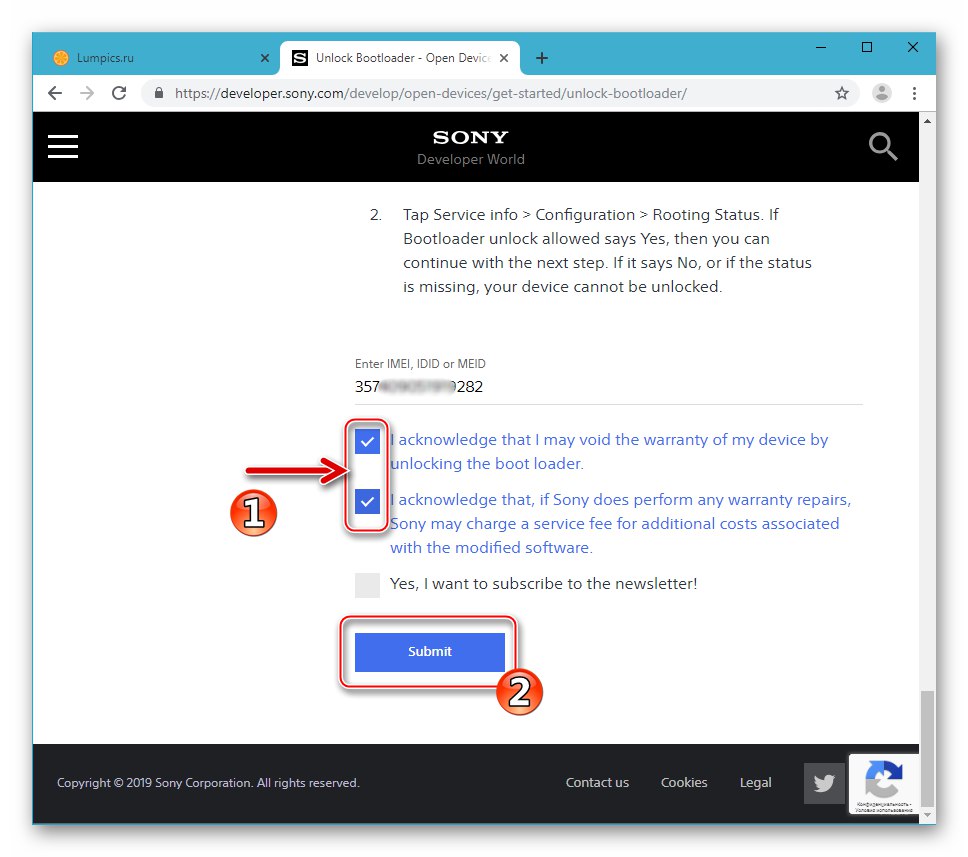
Task: Click 'I acknowledge that I may void the warranty' text
Action: click(x=609, y=451)
